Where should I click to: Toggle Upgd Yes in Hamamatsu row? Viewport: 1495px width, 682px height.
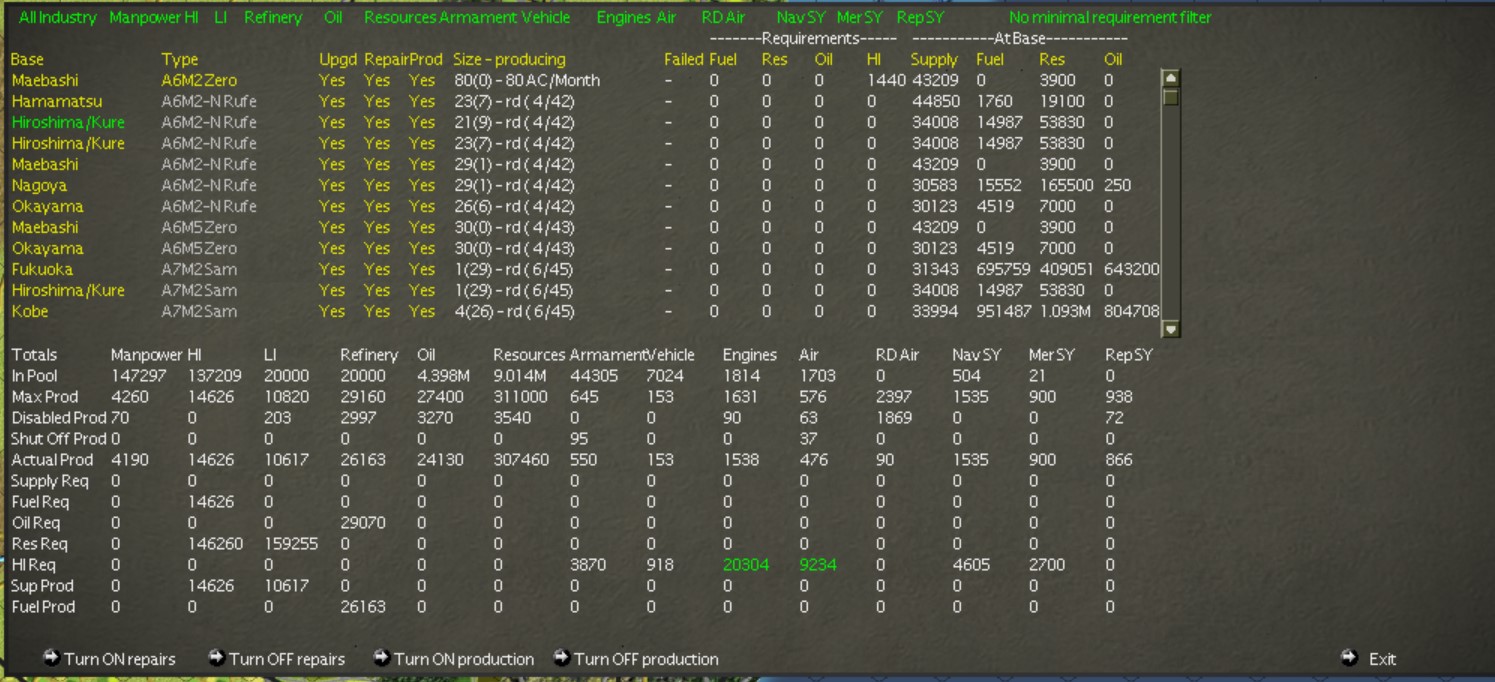(x=332, y=101)
